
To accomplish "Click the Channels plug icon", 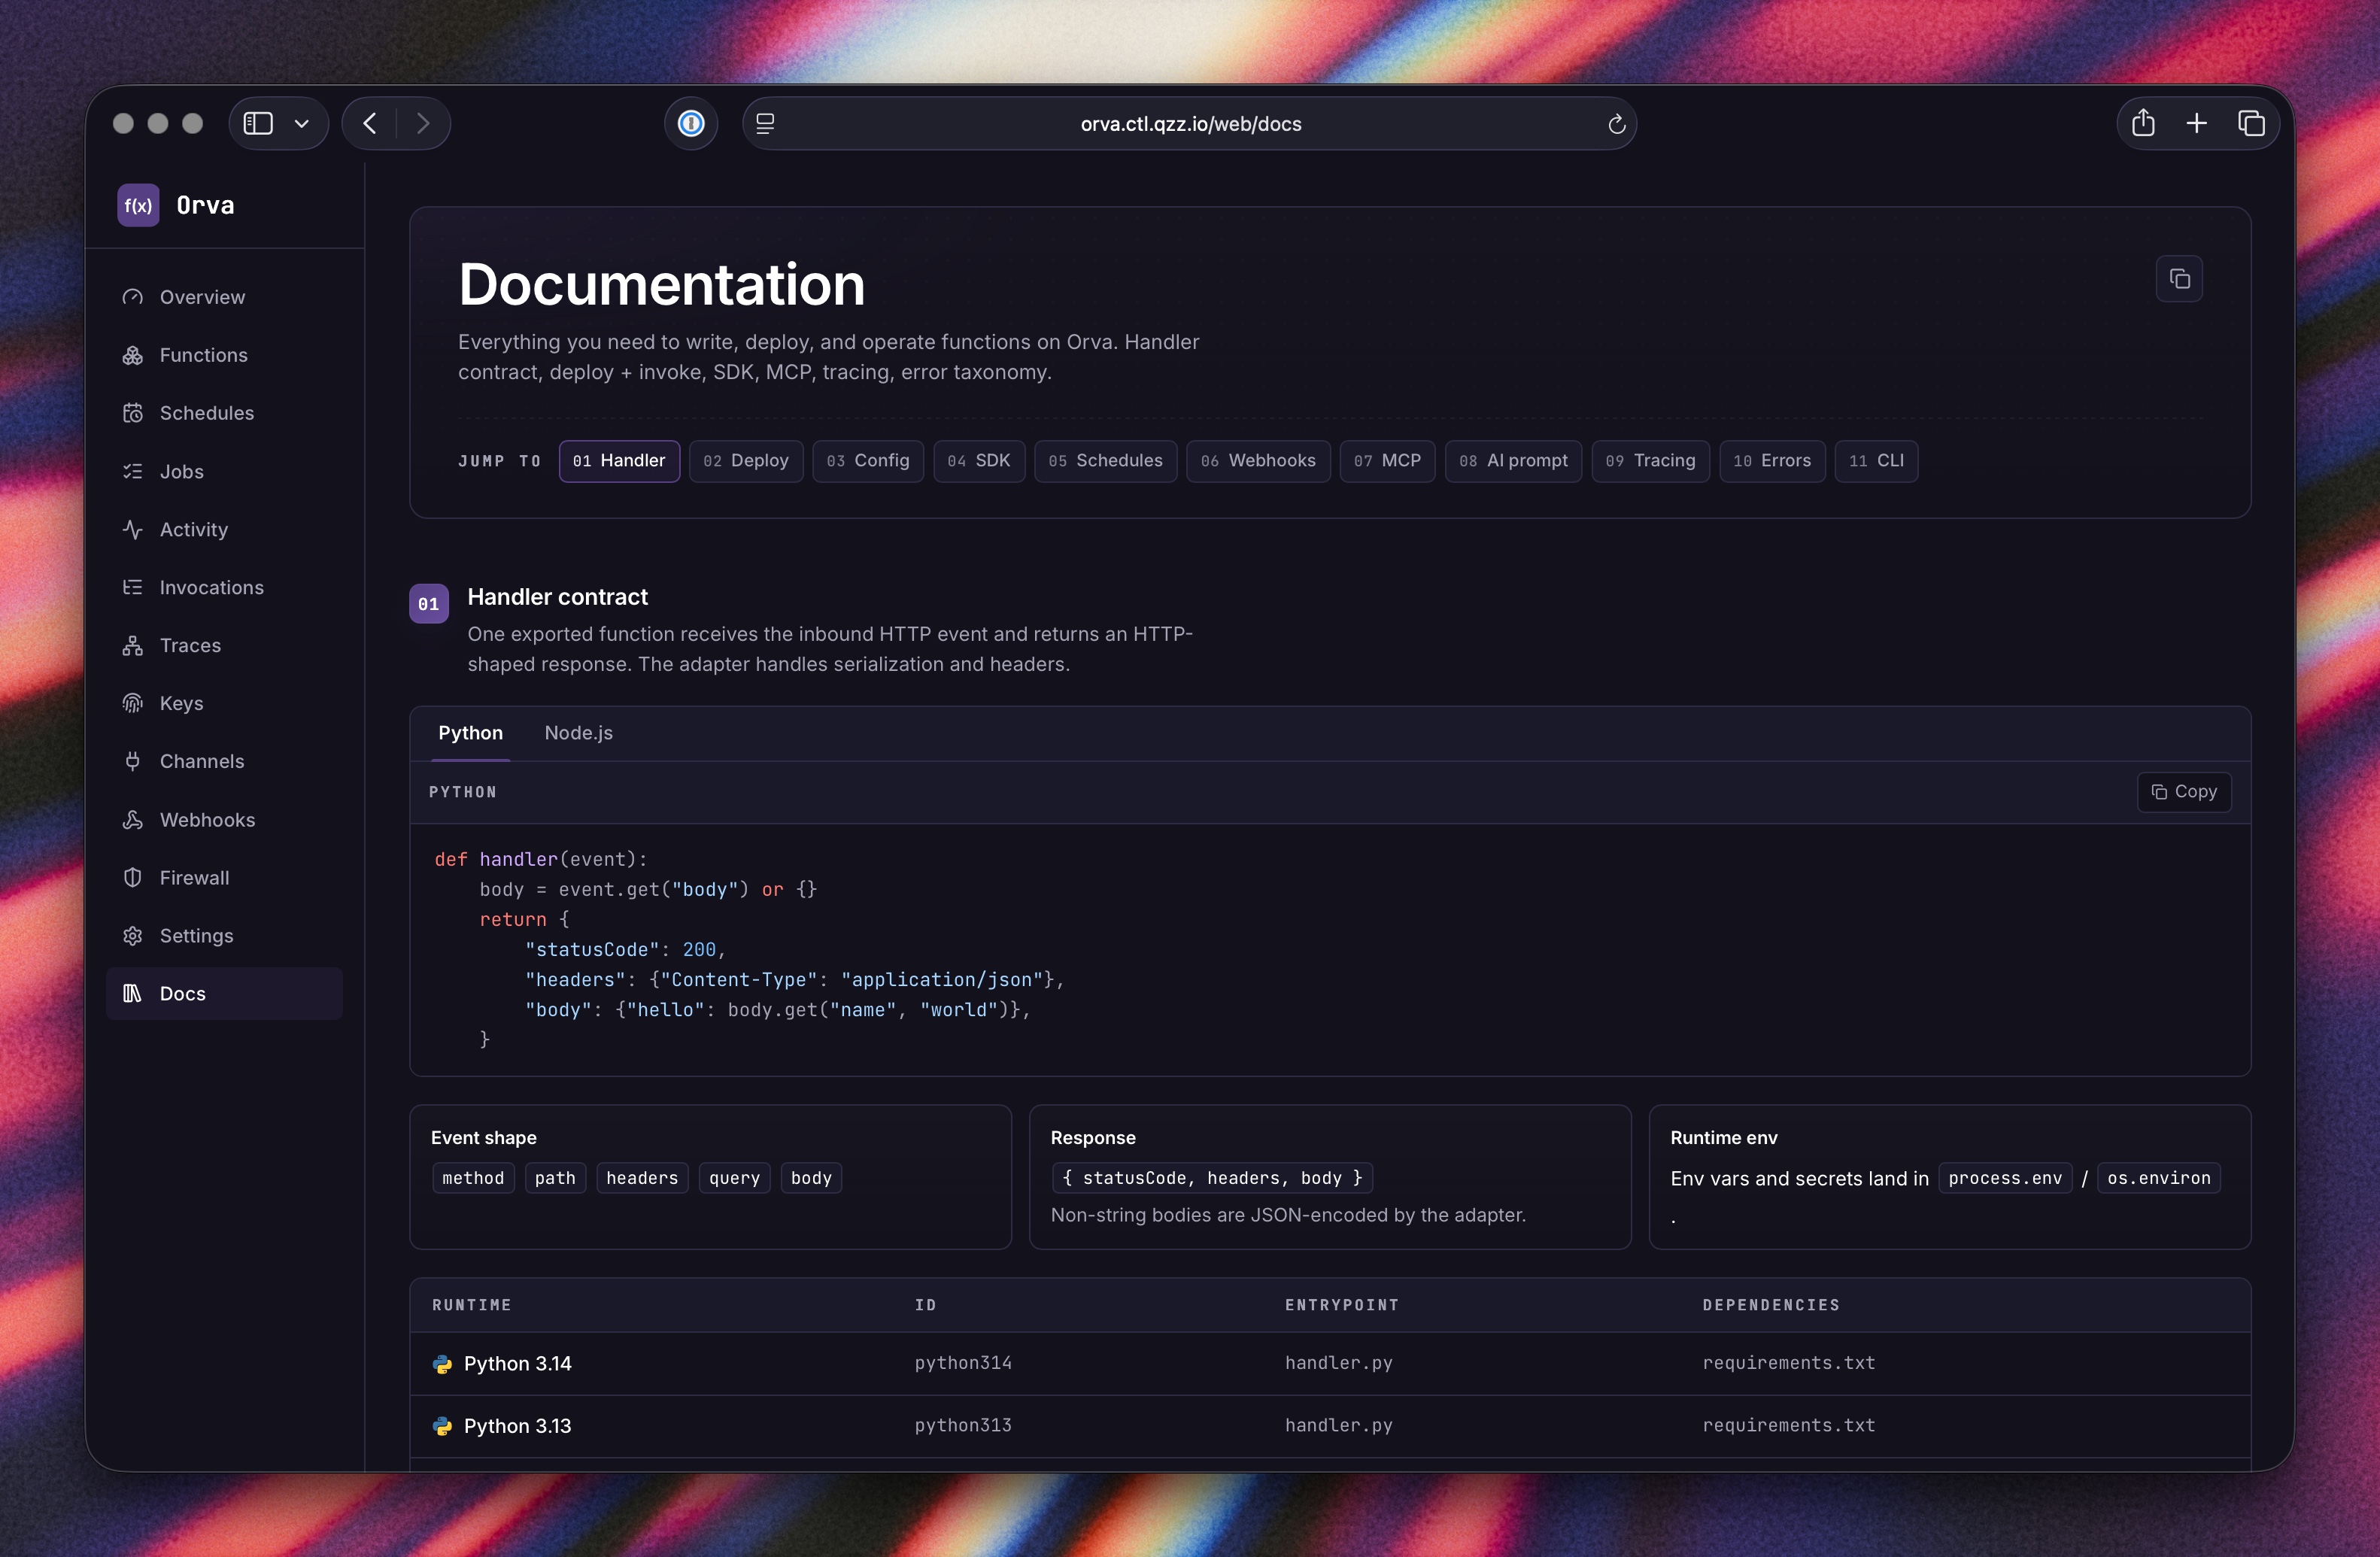I will 133,761.
